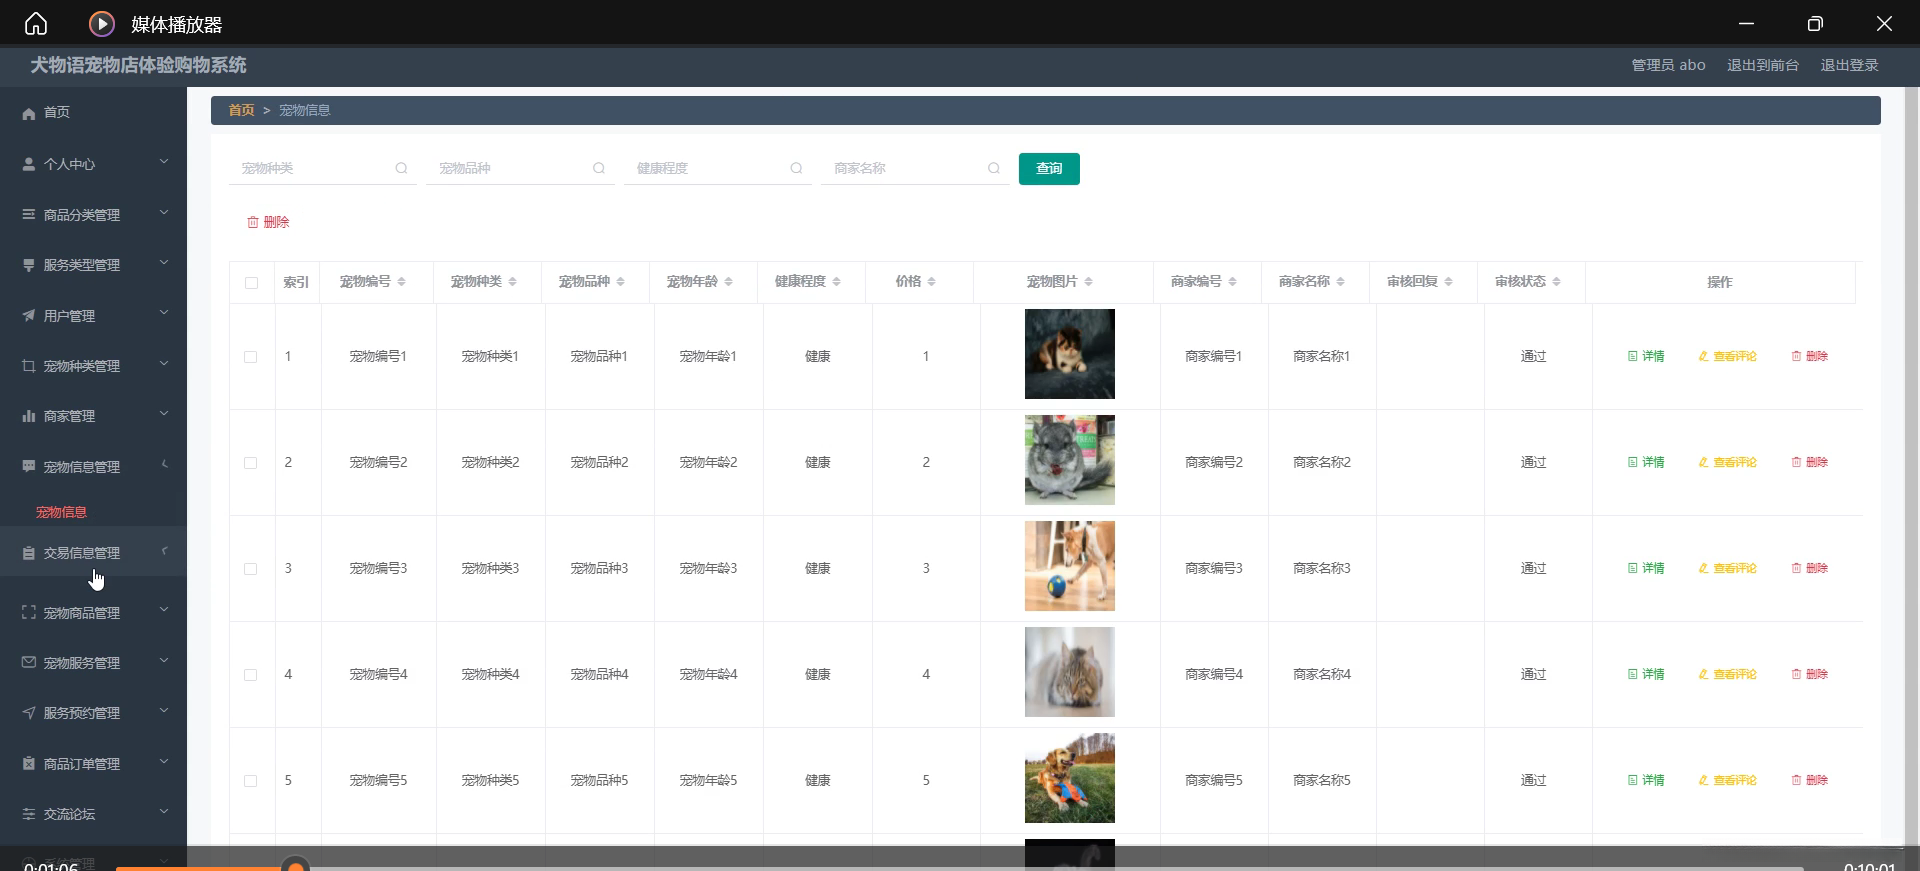1920x871 pixels.
Task: Sort table by 审核回复 column arrows
Action: 1448,282
